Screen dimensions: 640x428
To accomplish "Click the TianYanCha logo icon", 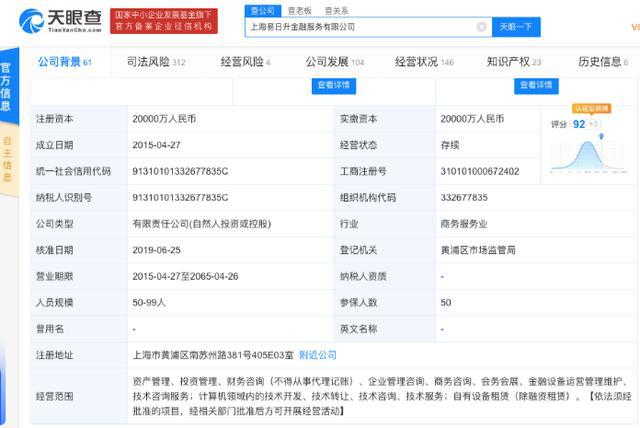I will (x=31, y=21).
